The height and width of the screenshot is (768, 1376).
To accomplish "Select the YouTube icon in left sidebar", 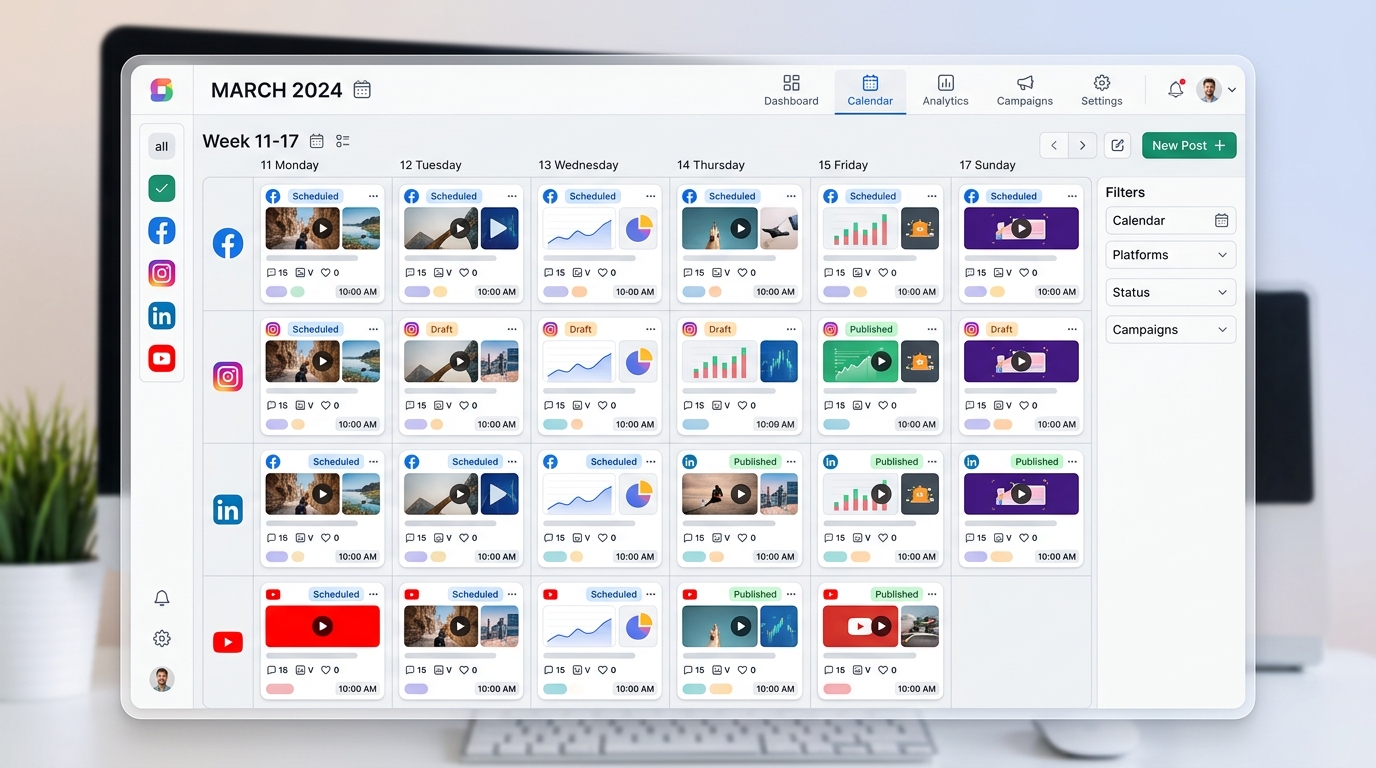I will pos(162,358).
